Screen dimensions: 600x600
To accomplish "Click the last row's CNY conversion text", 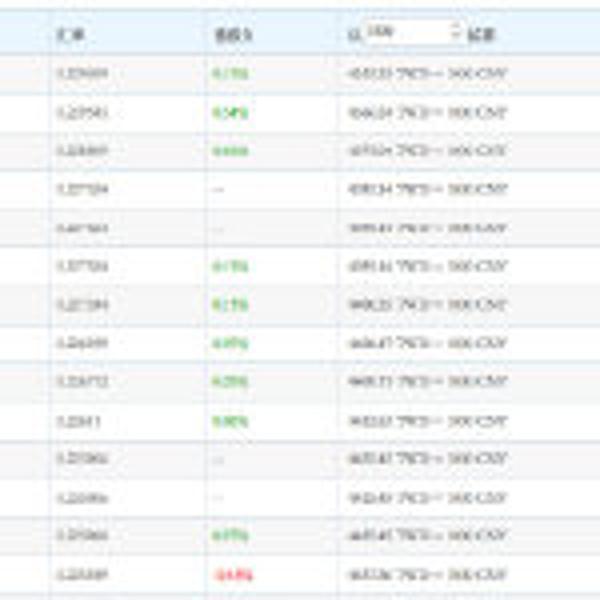I will [x=427, y=575].
